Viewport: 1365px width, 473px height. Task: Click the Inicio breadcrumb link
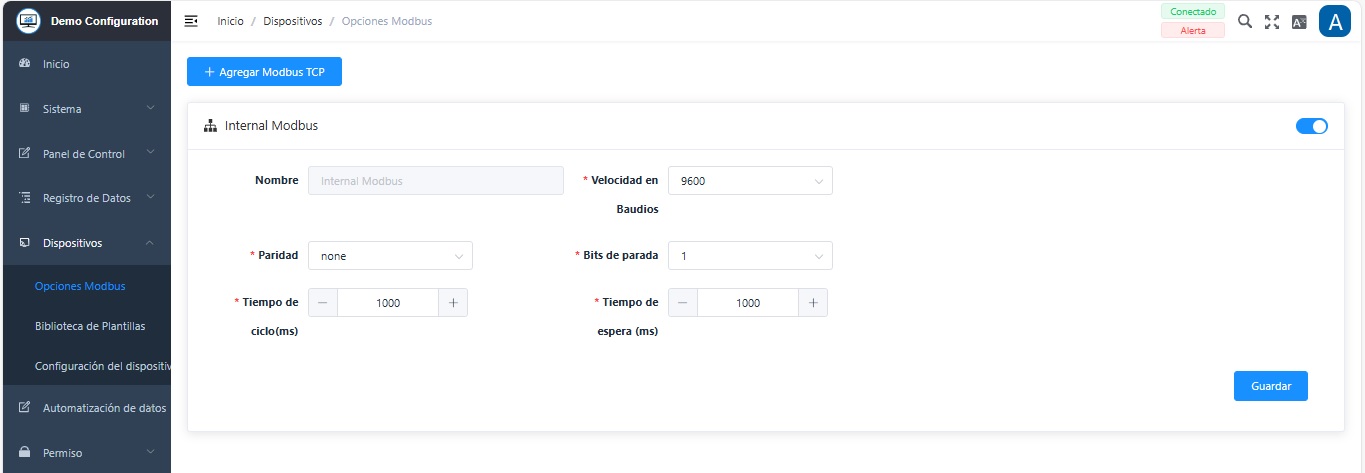(x=230, y=21)
